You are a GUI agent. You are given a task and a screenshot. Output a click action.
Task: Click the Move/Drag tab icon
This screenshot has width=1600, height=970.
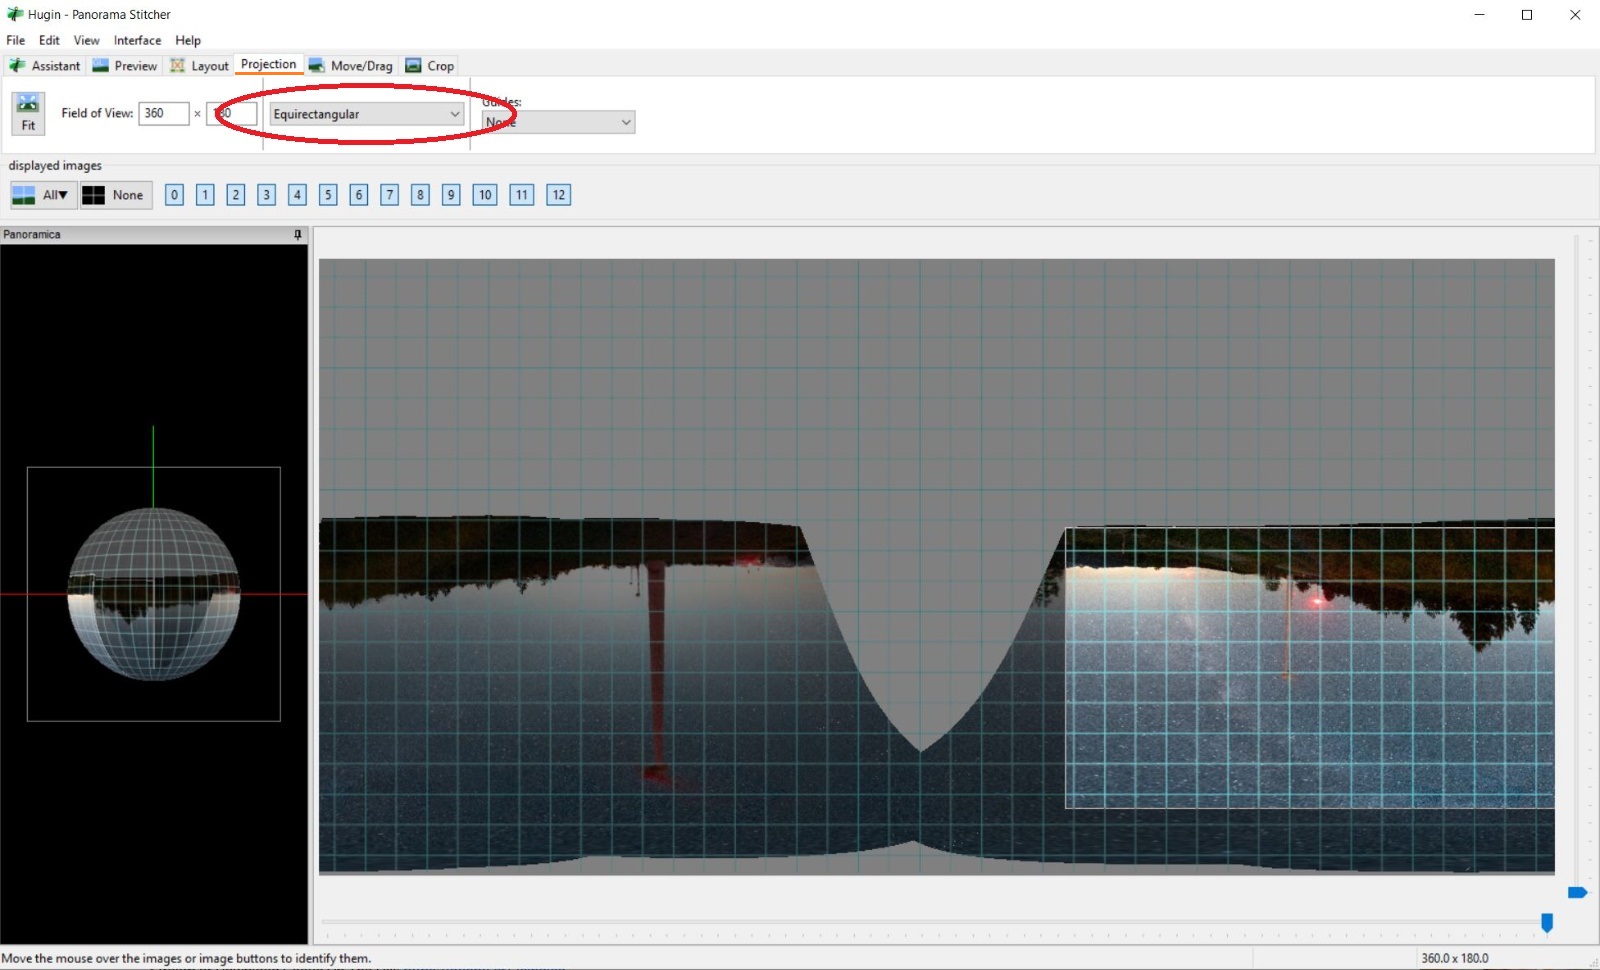(x=317, y=65)
